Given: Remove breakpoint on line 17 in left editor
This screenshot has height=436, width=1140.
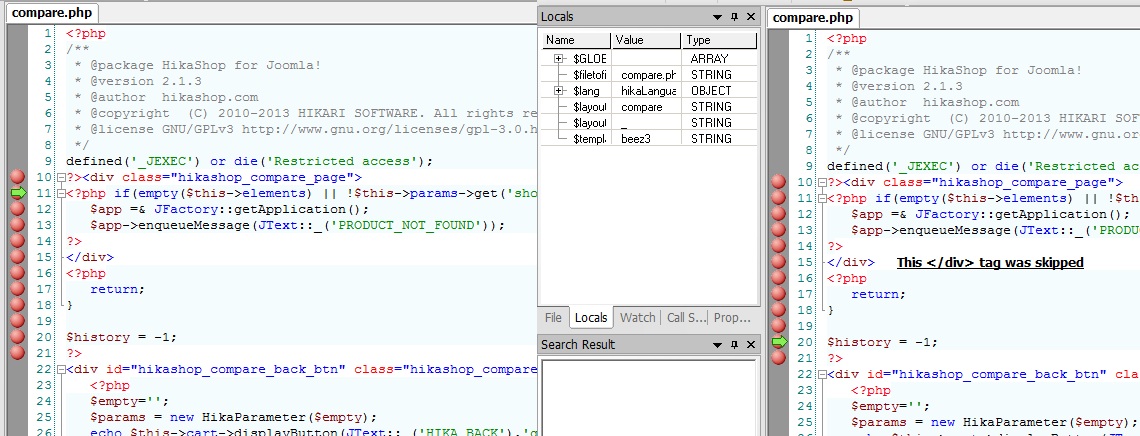Looking at the screenshot, I should (16, 289).
